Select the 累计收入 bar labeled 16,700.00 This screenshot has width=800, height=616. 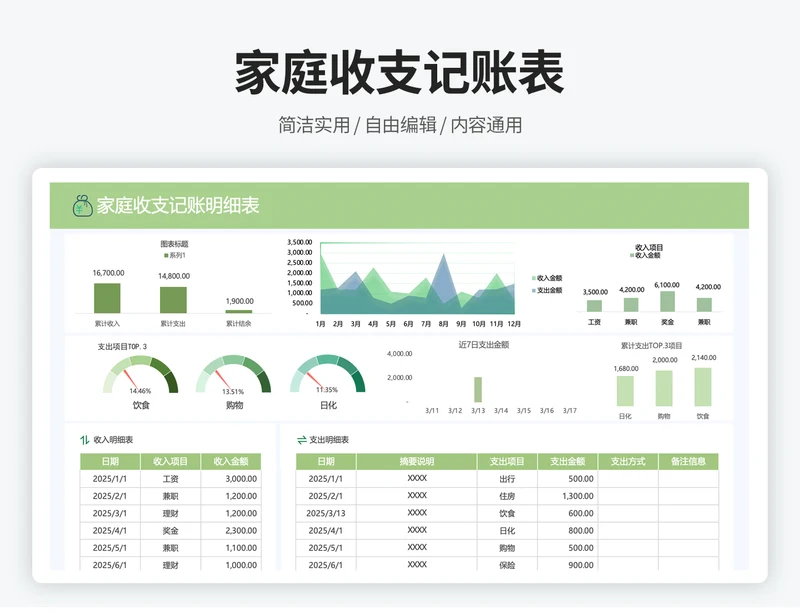click(x=107, y=298)
